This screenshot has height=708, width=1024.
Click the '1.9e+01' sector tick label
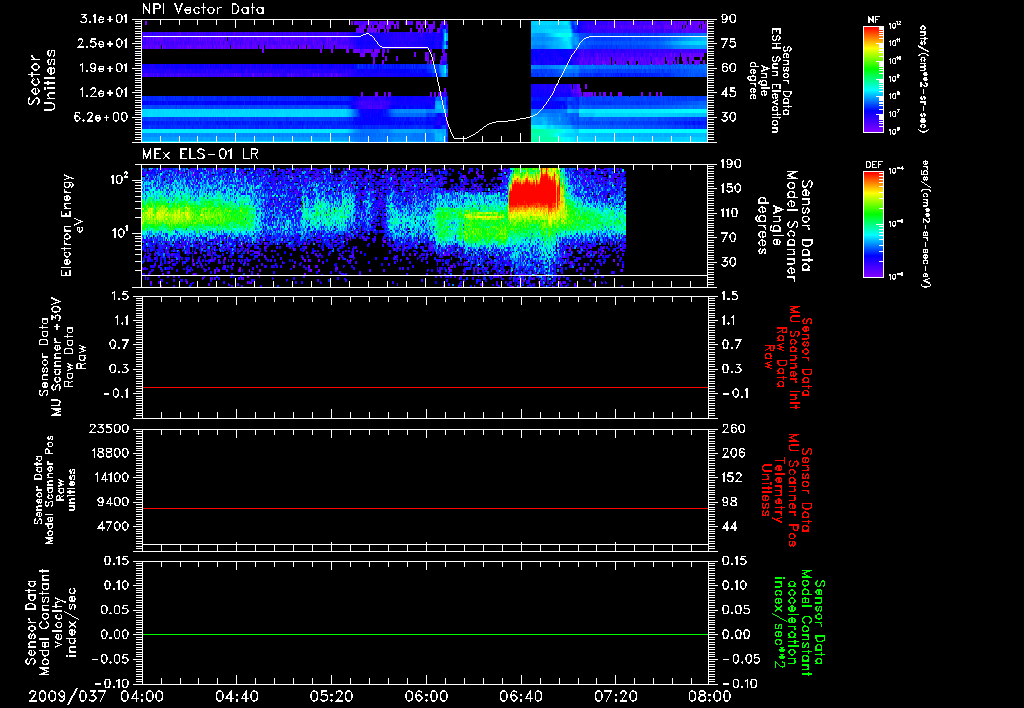pos(104,68)
